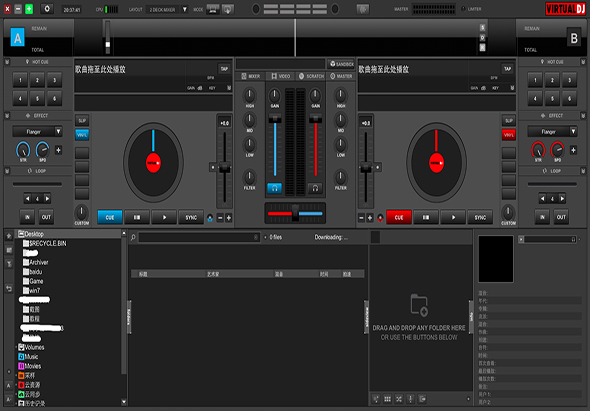Select the laptop mode icon next to MODE
Viewport: 590px width, 411px height.
click(x=213, y=9)
